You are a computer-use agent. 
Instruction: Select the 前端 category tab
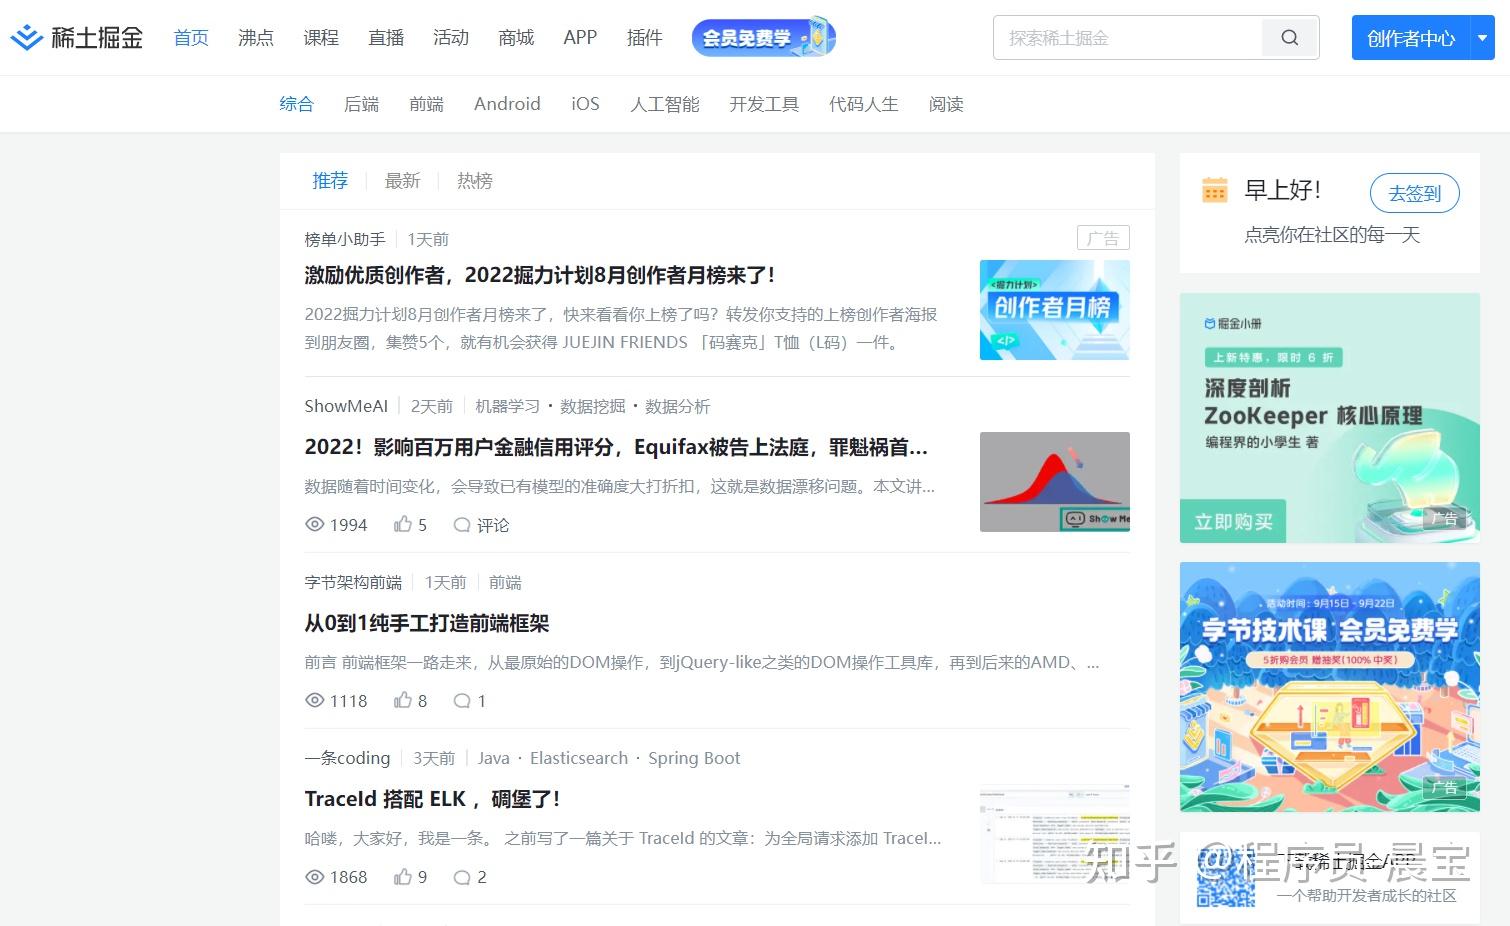tap(426, 104)
